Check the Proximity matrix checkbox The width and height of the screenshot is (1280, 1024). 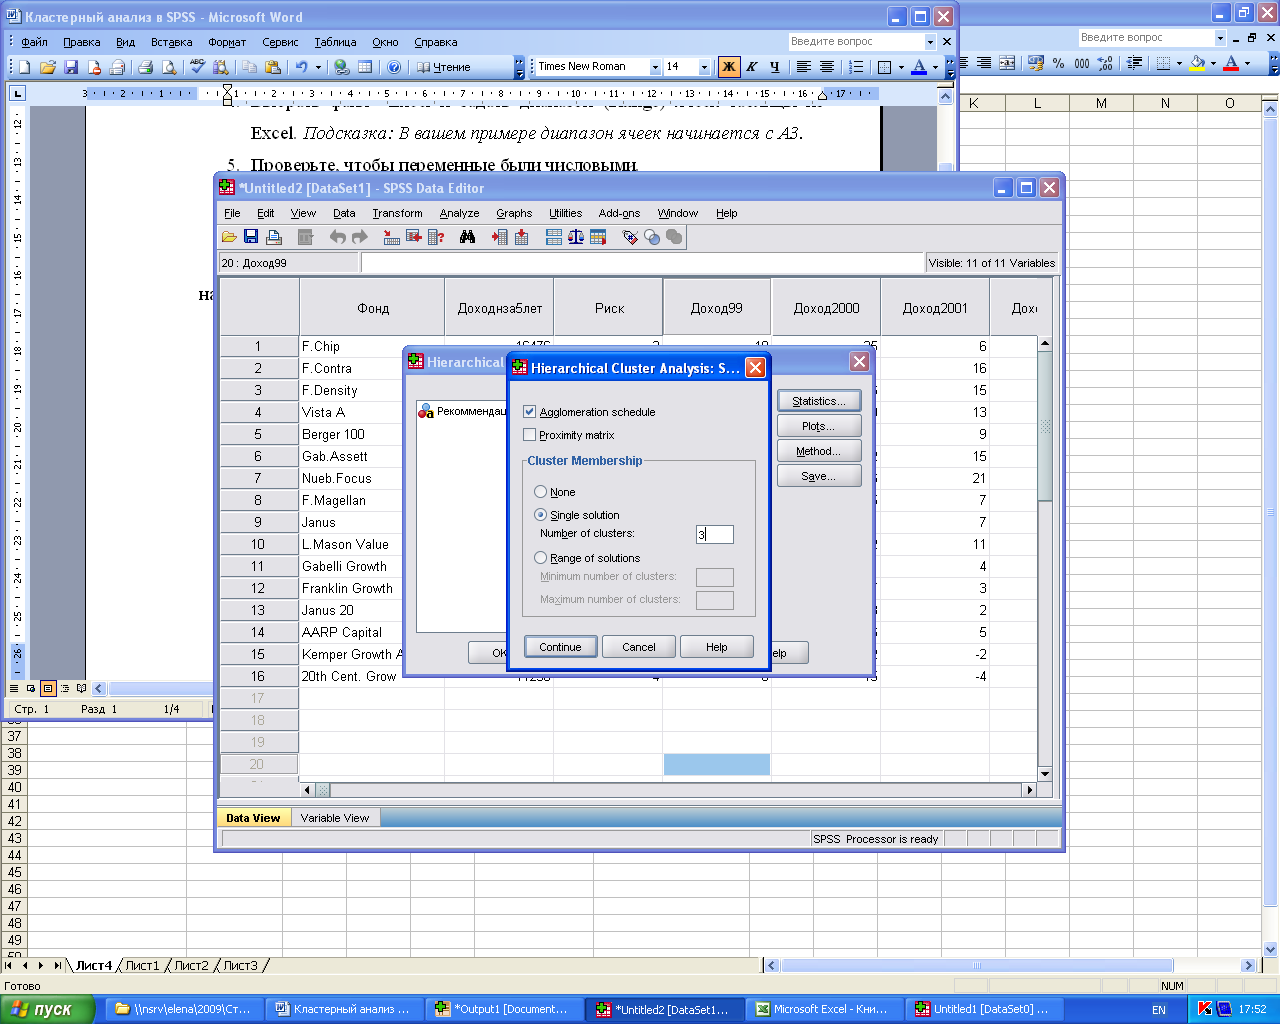pyautogui.click(x=530, y=435)
